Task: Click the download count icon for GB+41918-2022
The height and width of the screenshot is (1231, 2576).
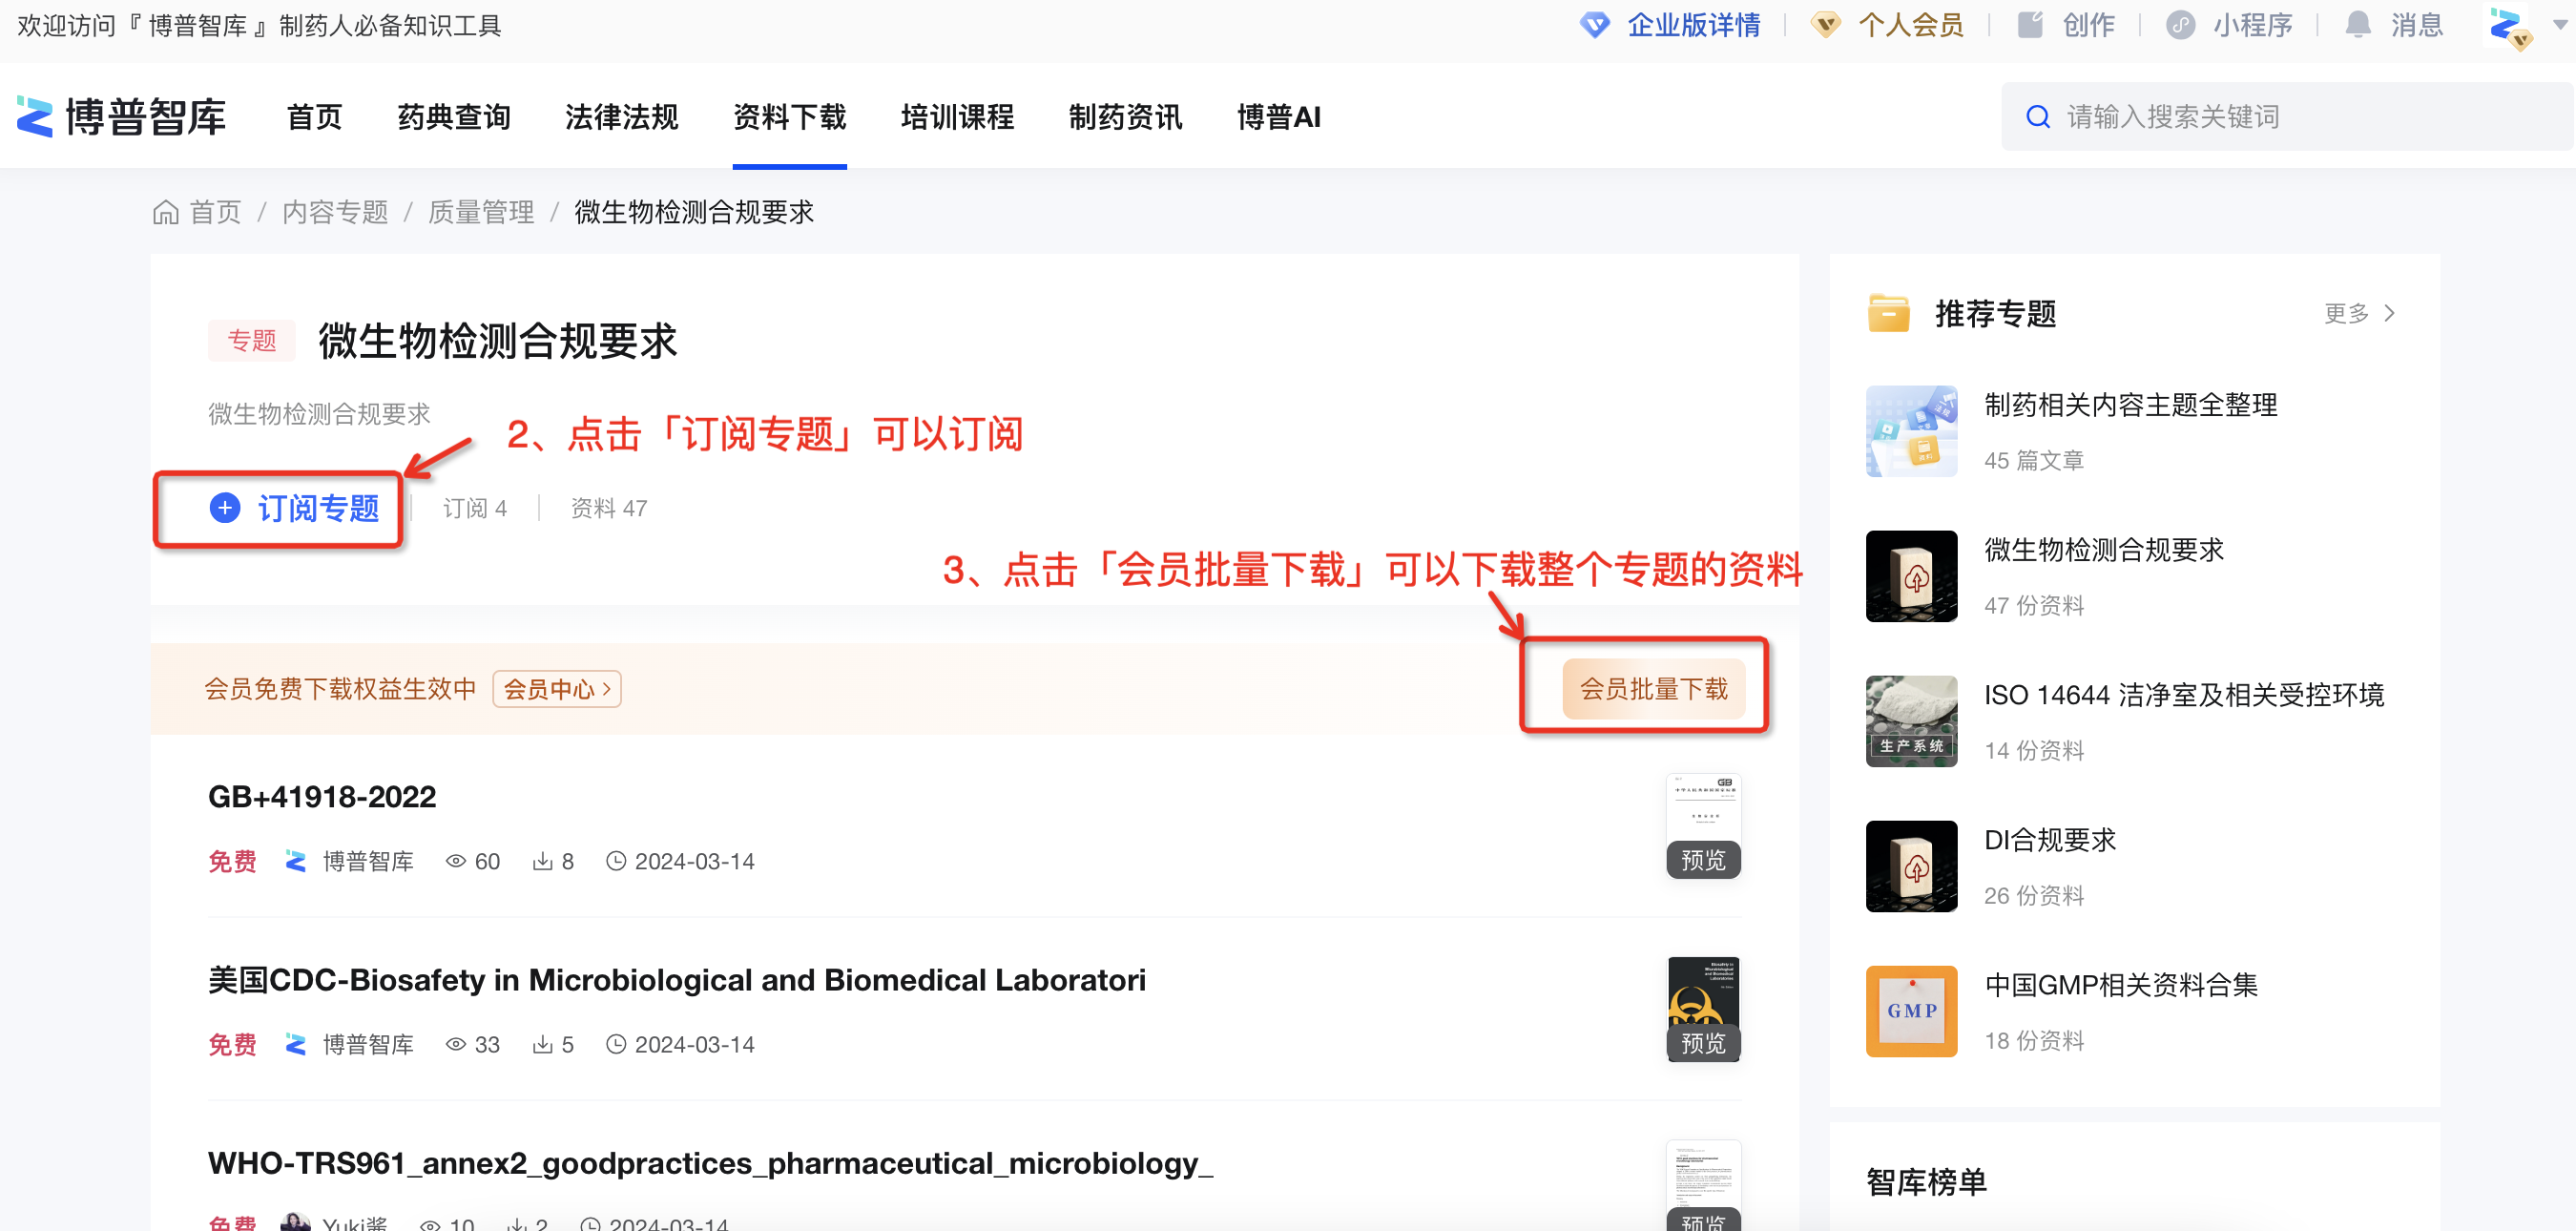Action: click(x=542, y=861)
